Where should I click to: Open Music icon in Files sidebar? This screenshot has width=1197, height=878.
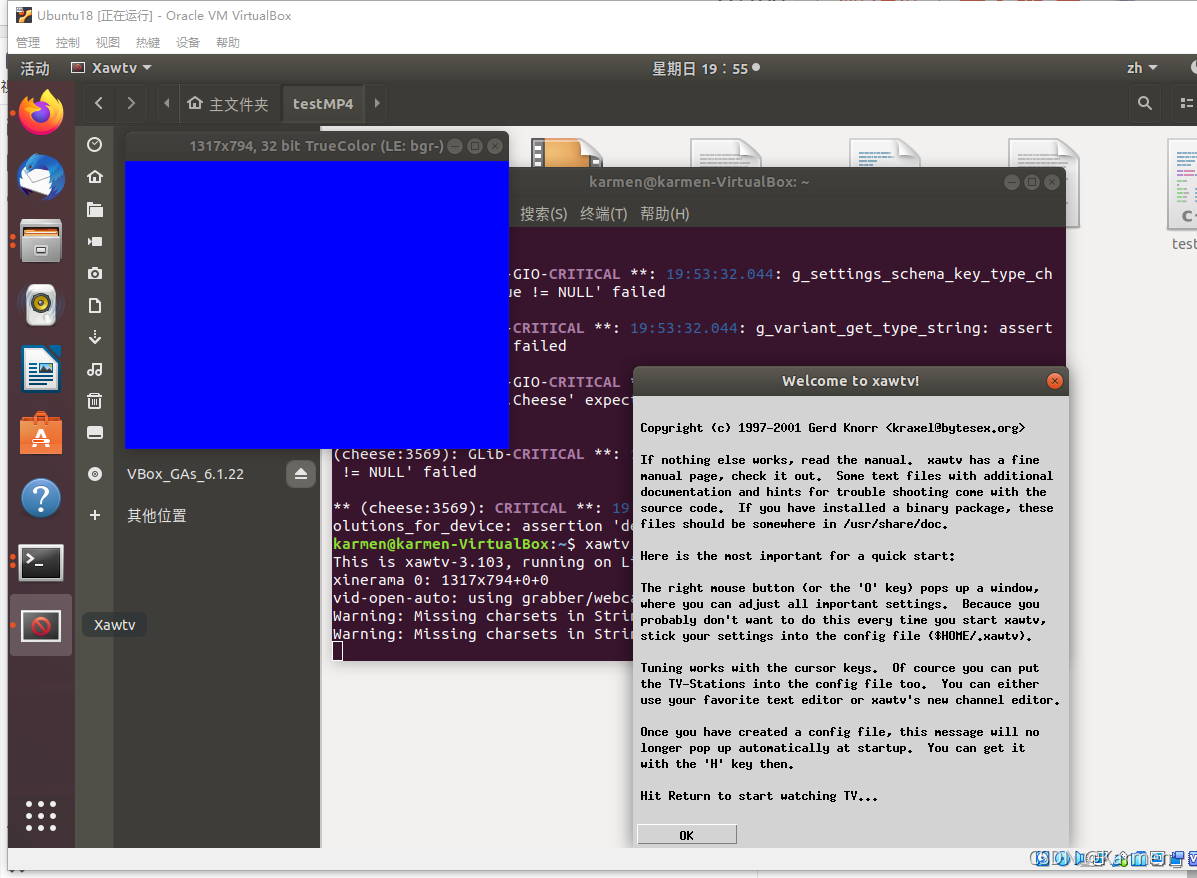pos(95,369)
